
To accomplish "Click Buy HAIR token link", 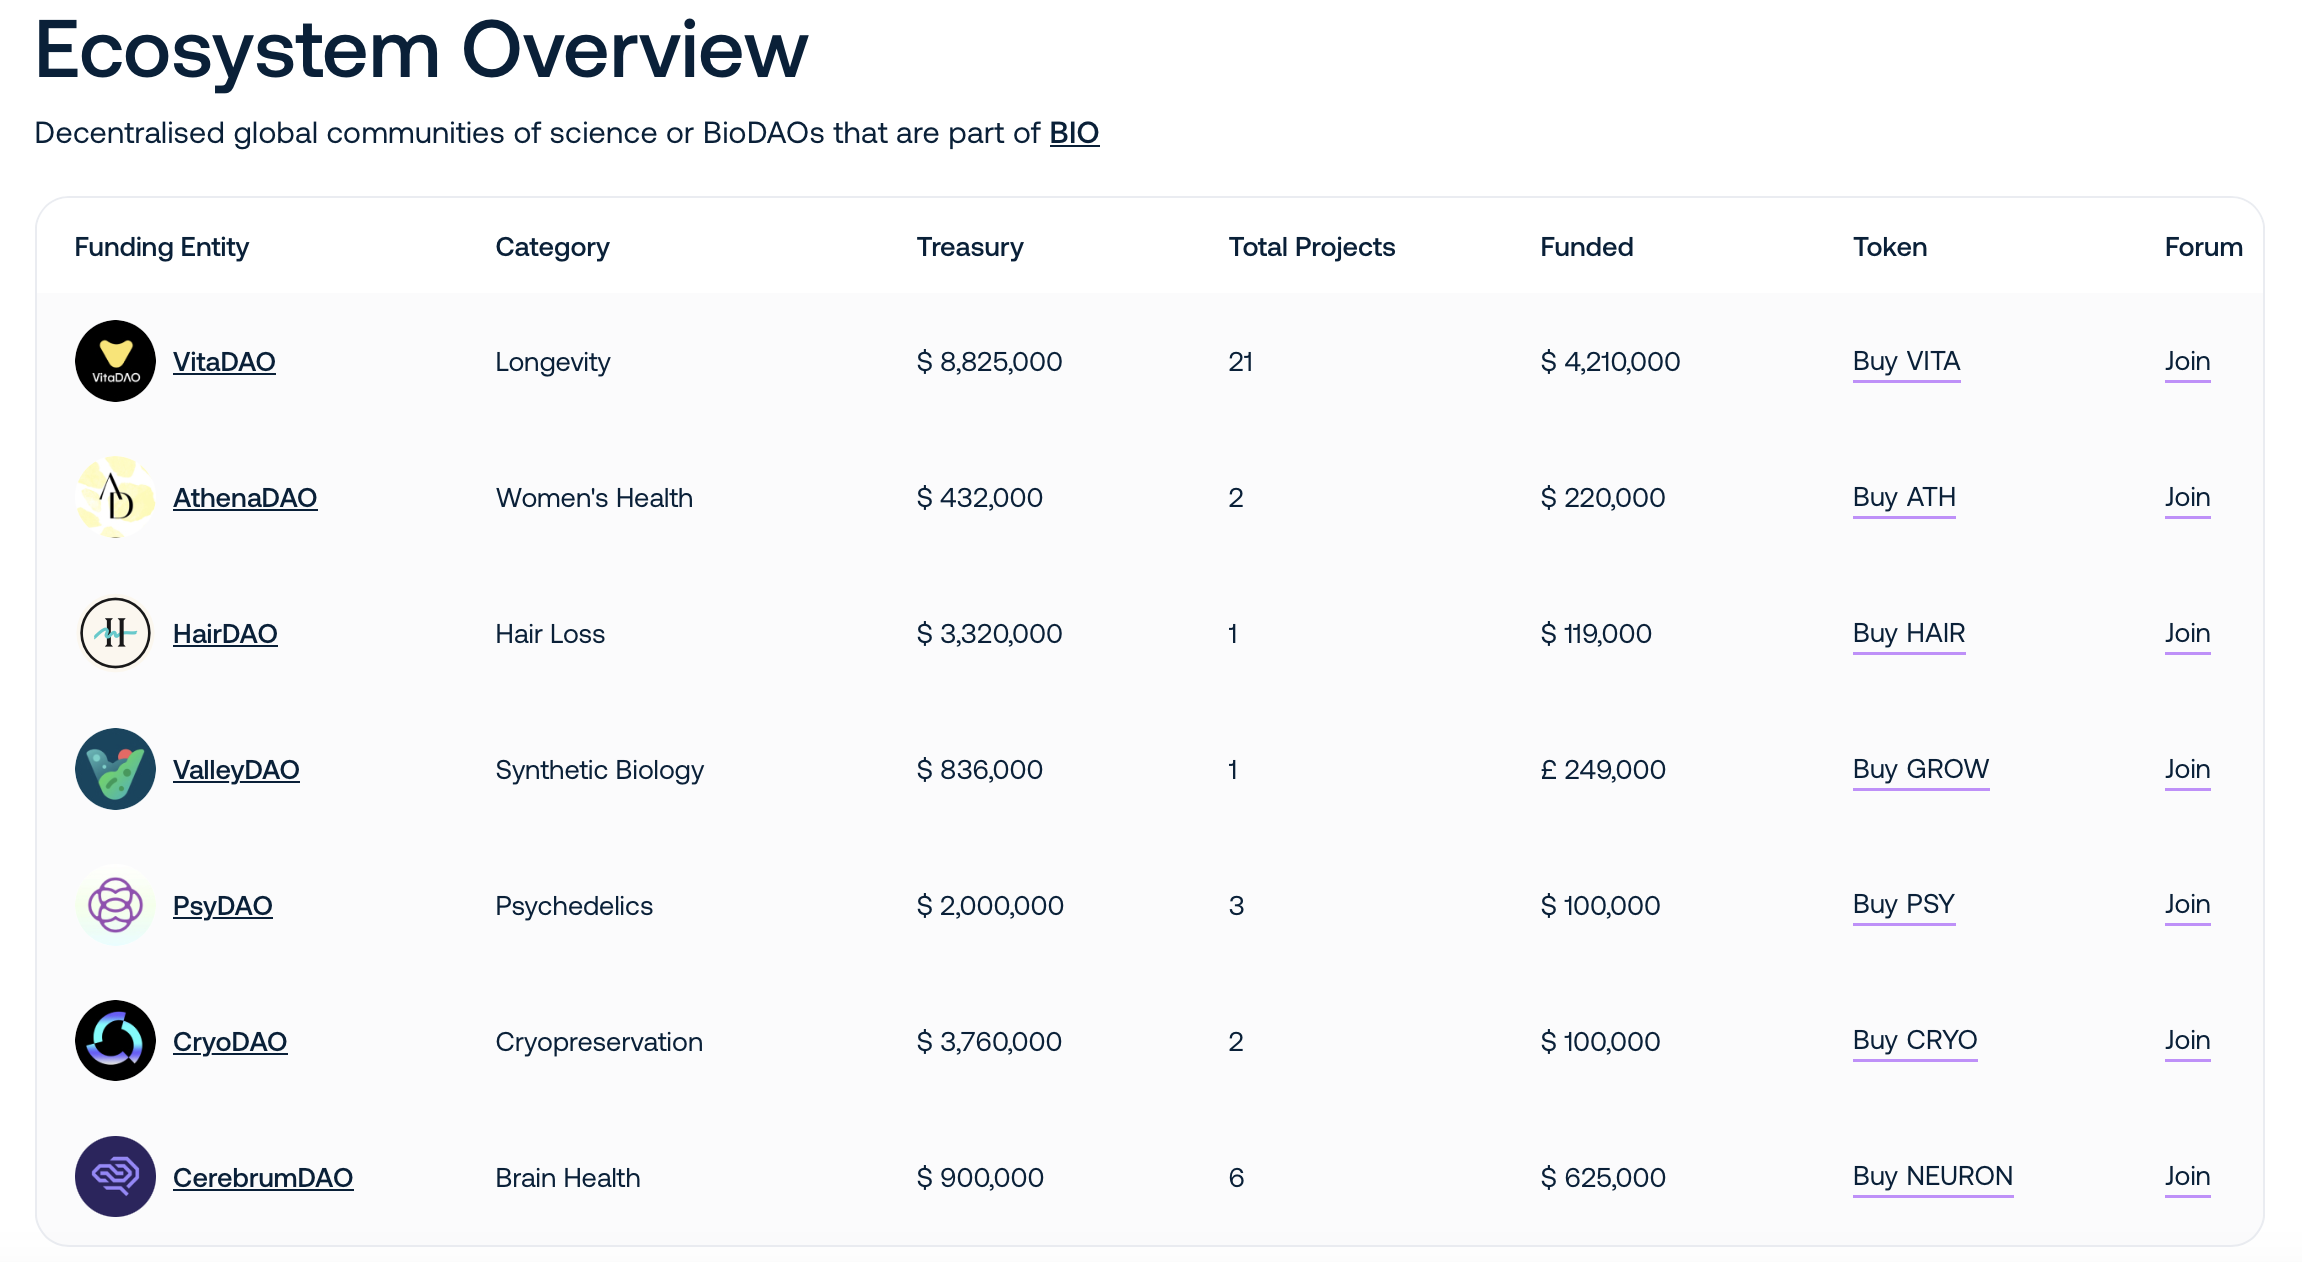I will (x=1908, y=633).
